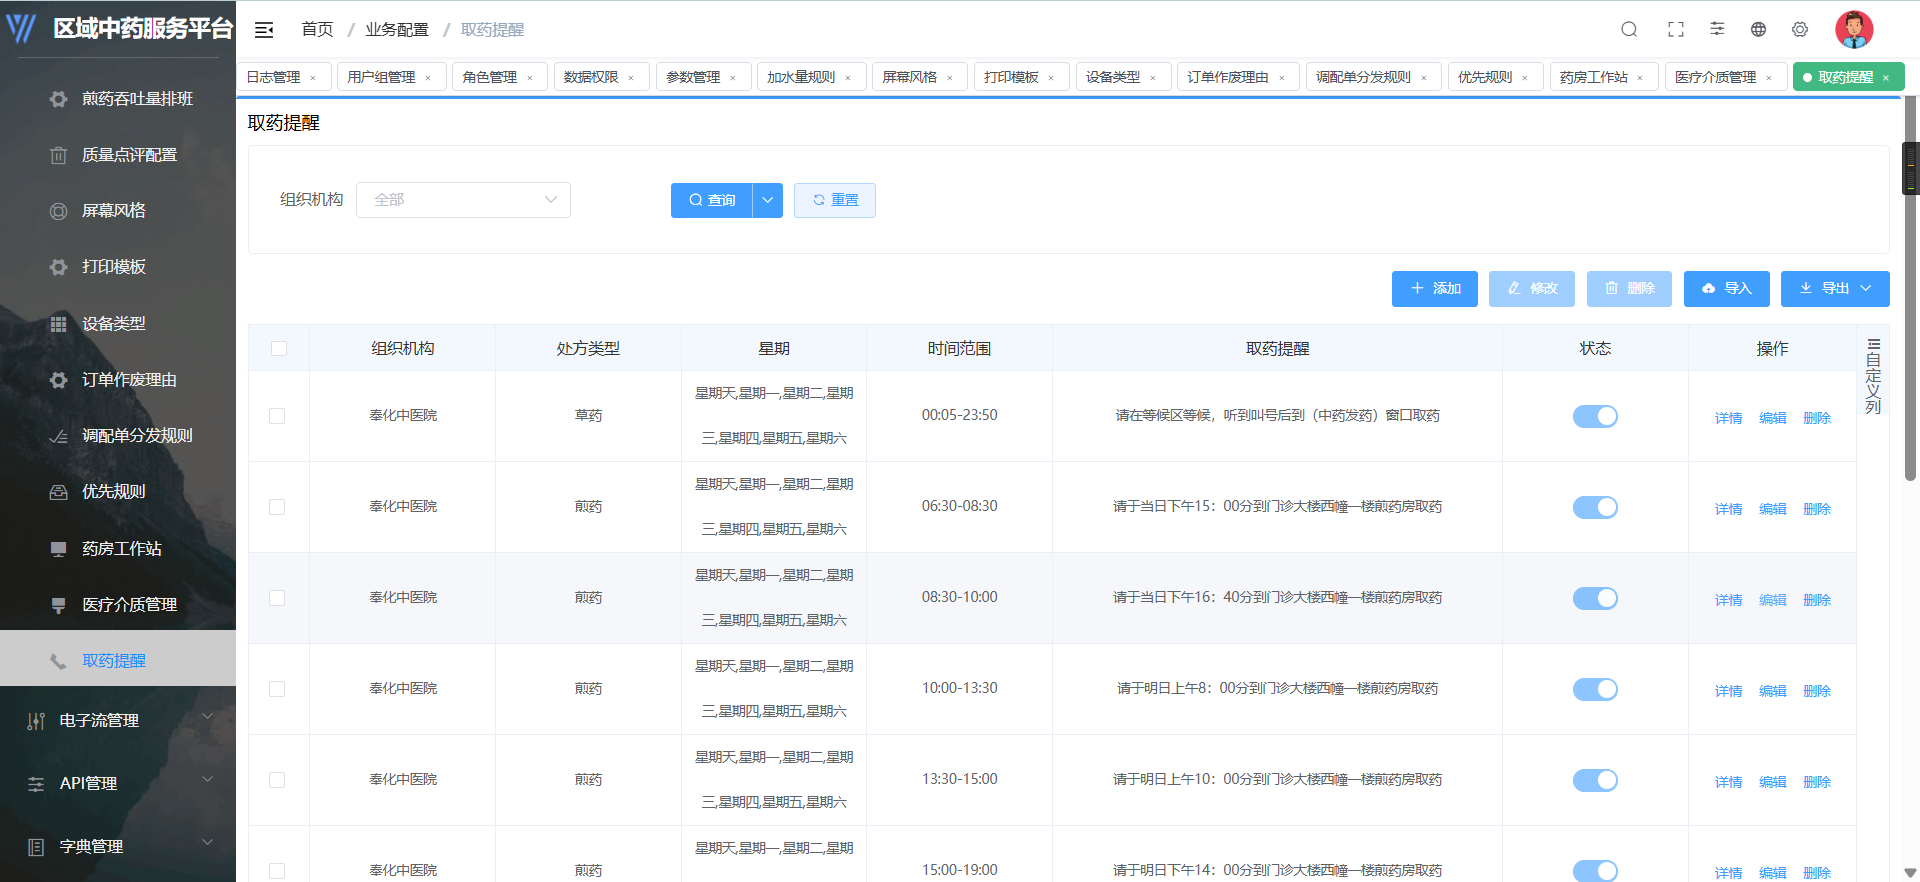Collapse the sidebar with the hamburger icon
The image size is (1920, 882).
[264, 30]
